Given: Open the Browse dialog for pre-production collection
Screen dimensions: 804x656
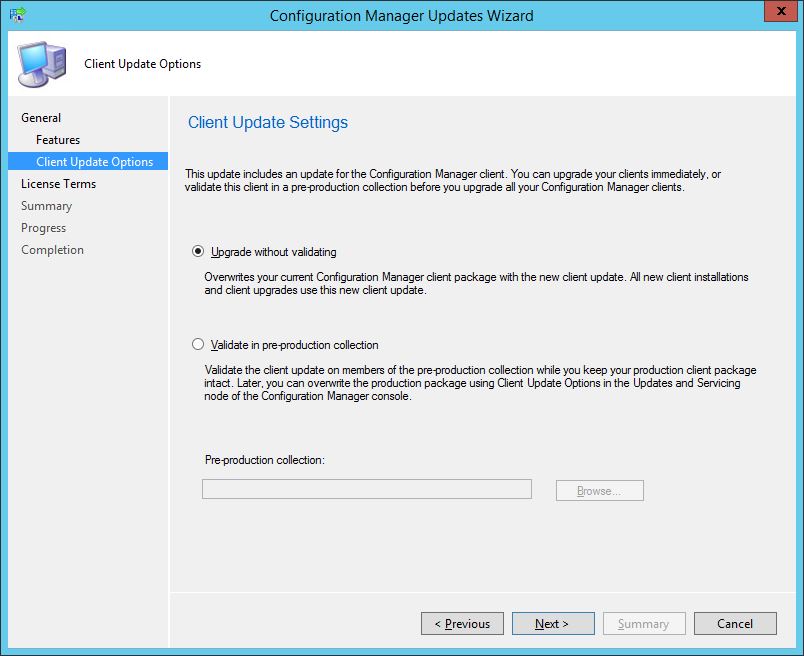Looking at the screenshot, I should (598, 490).
